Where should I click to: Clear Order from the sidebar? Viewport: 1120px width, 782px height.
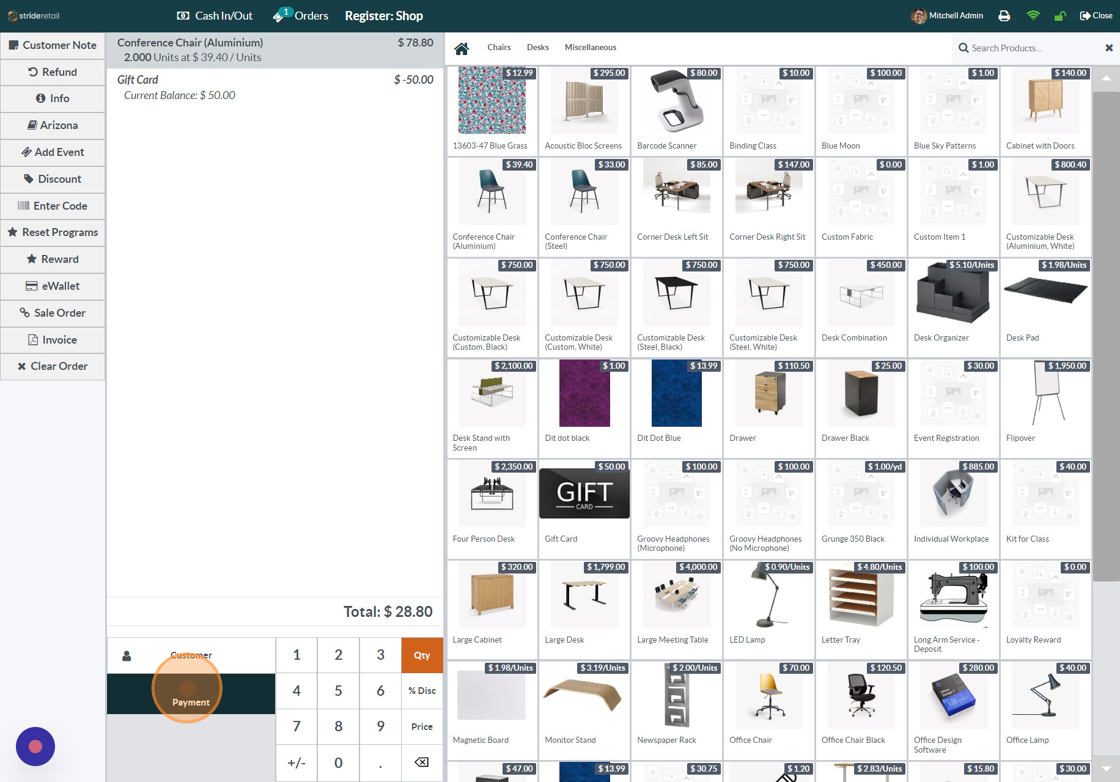click(52, 366)
